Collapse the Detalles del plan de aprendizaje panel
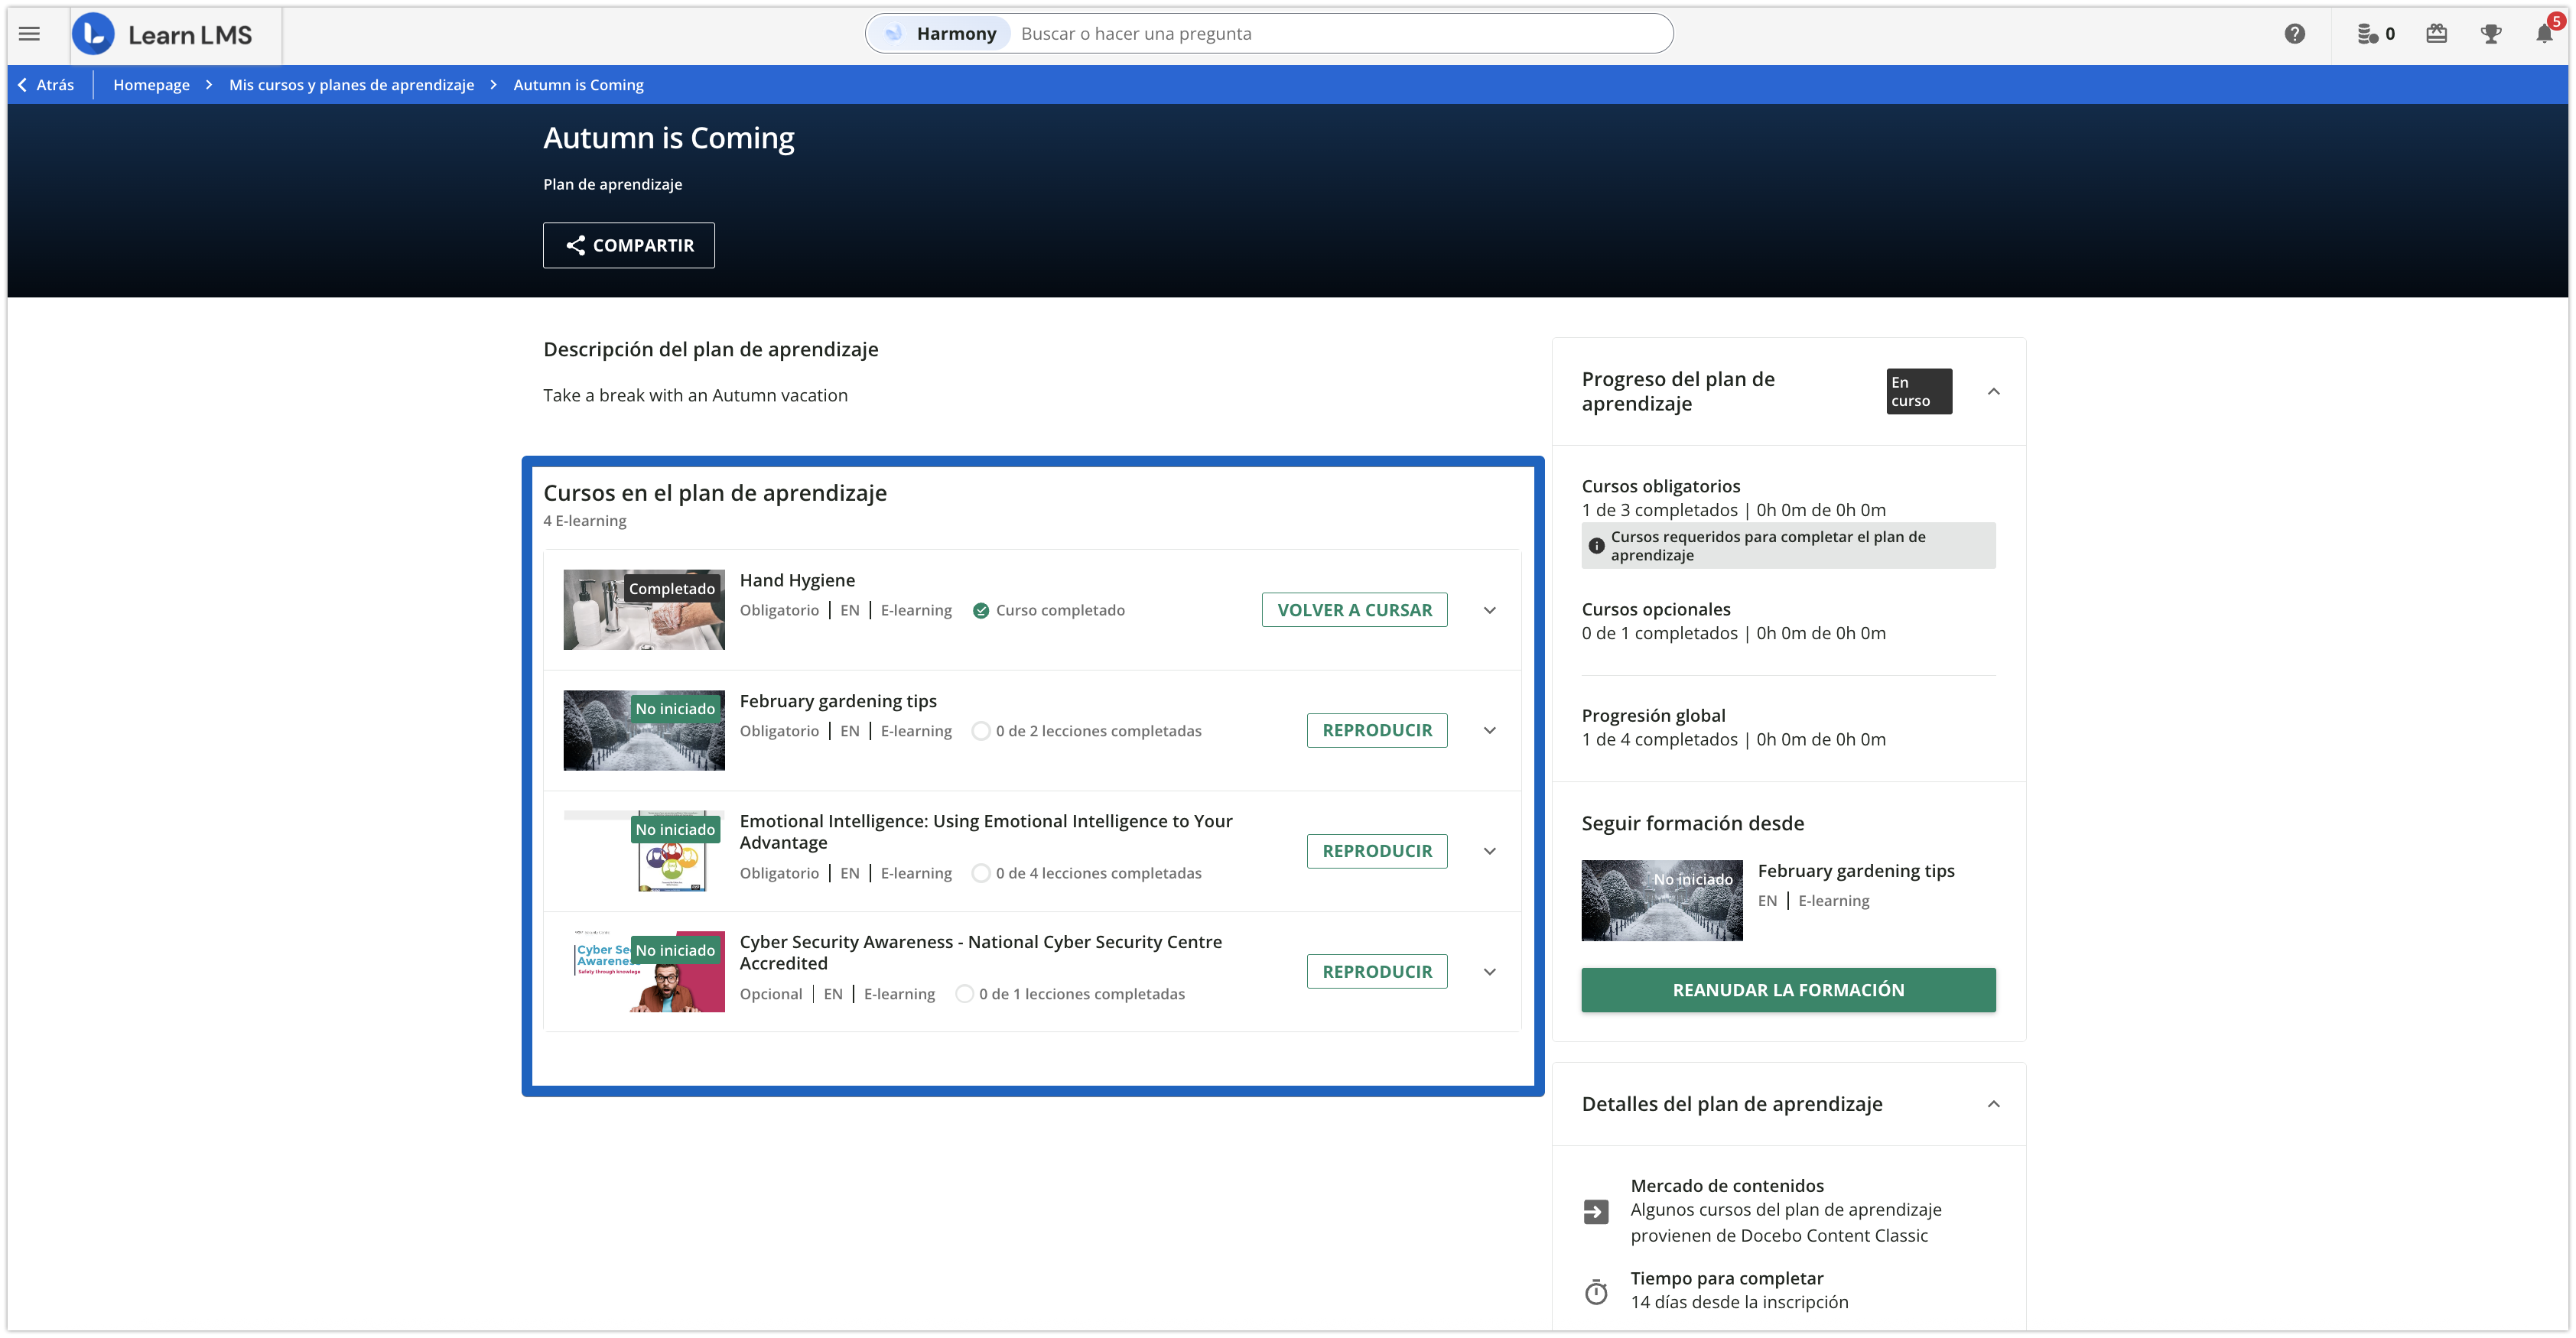2576x1338 pixels. click(1993, 1104)
